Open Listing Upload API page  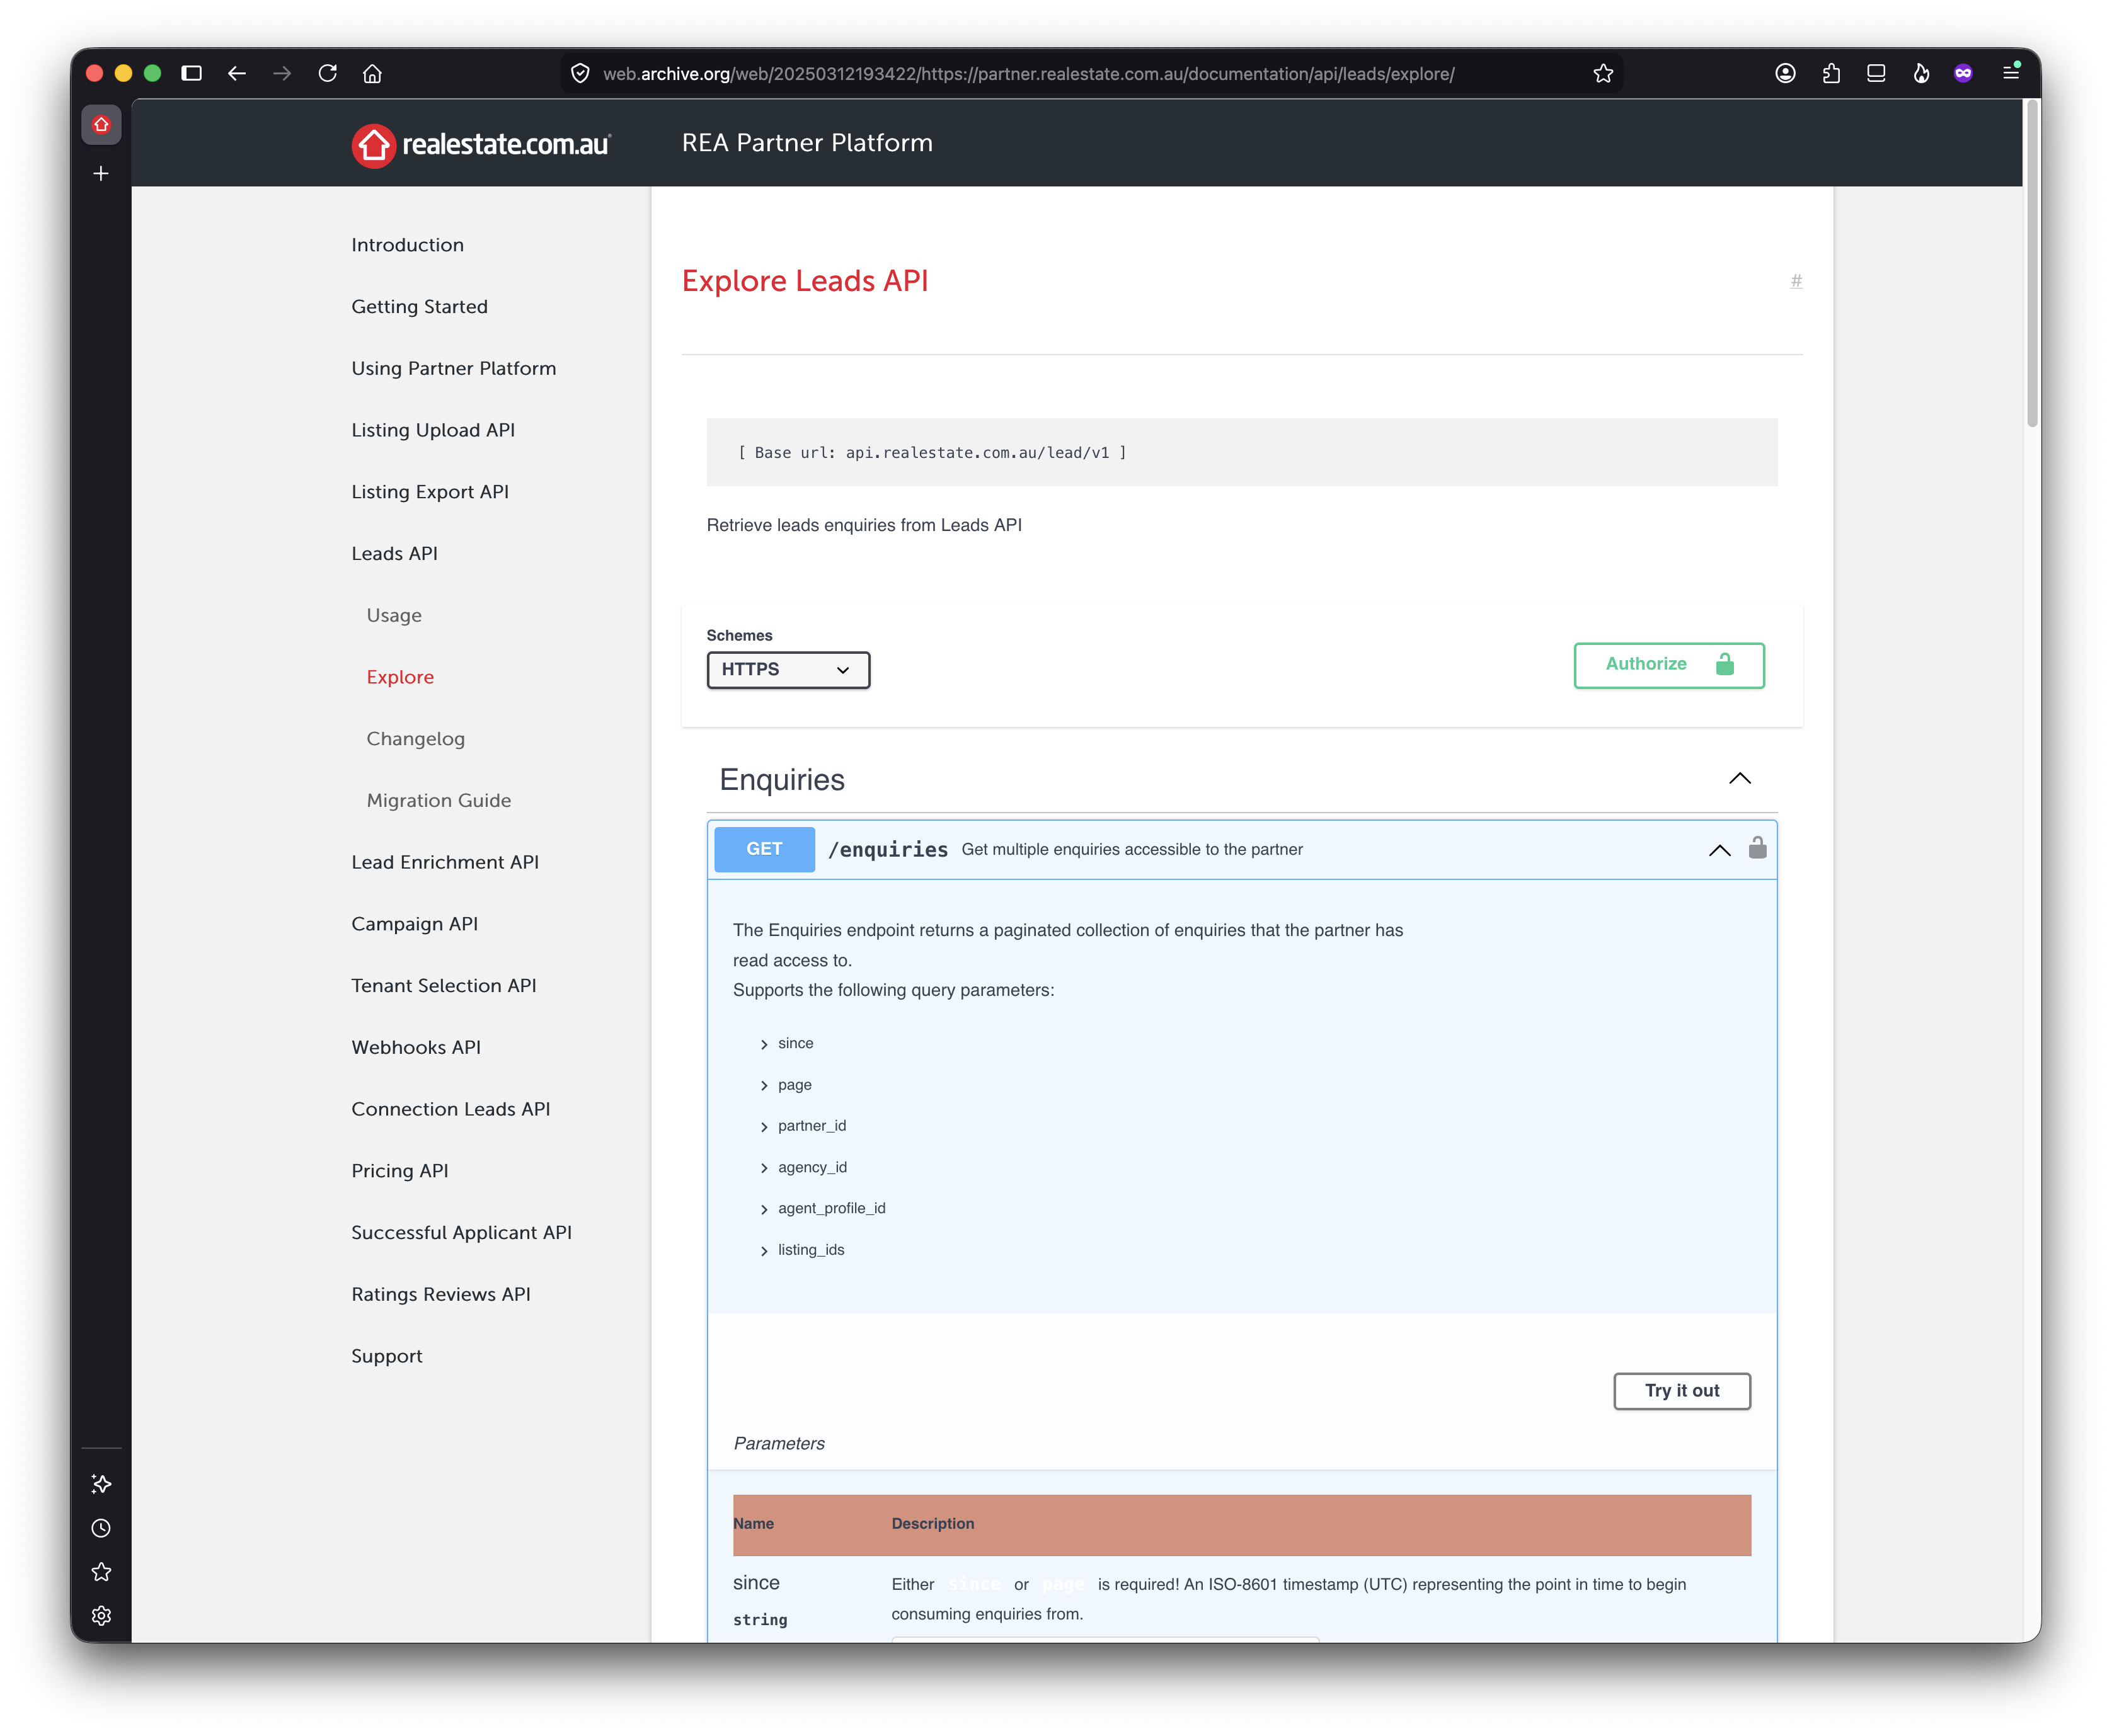[x=433, y=431]
